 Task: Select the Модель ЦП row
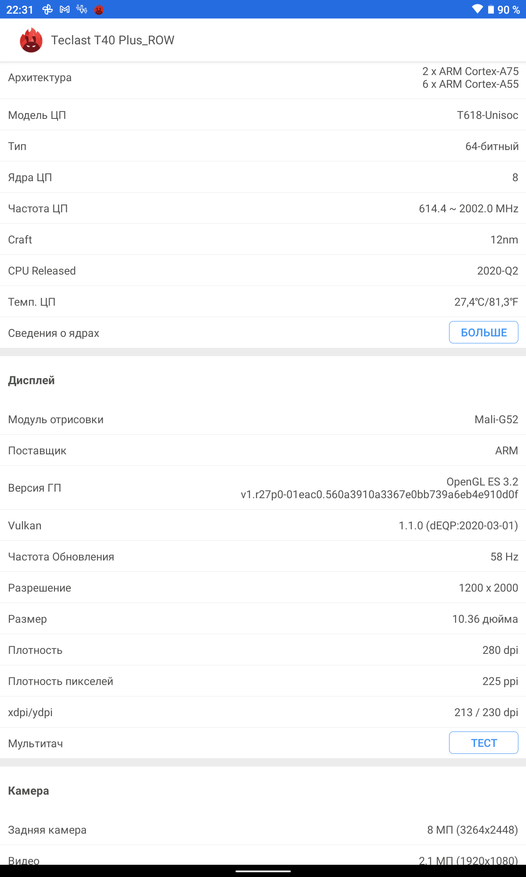[263, 115]
